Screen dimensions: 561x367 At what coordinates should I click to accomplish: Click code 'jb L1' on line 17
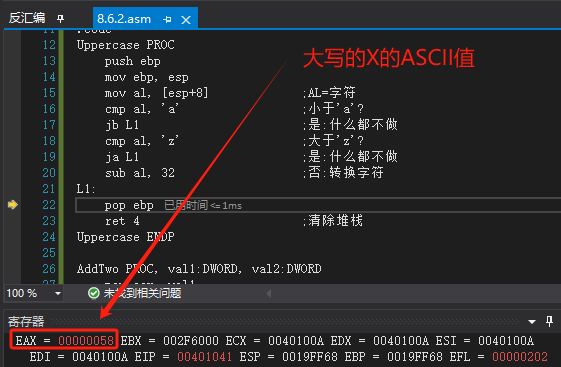click(122, 125)
